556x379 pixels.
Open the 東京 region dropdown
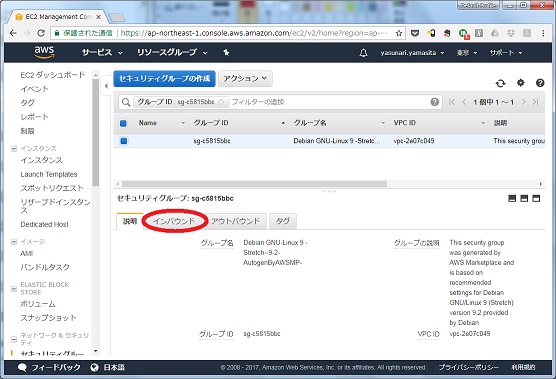click(x=467, y=53)
